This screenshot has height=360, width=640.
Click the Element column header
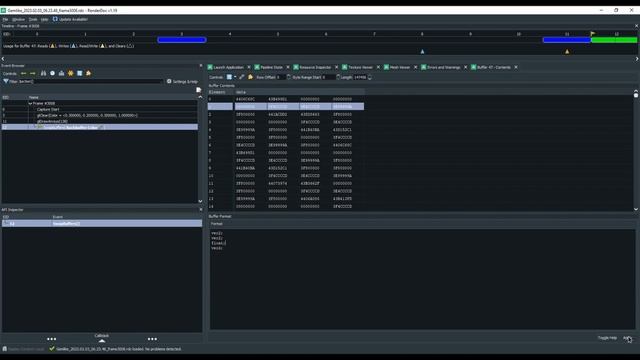(220, 93)
